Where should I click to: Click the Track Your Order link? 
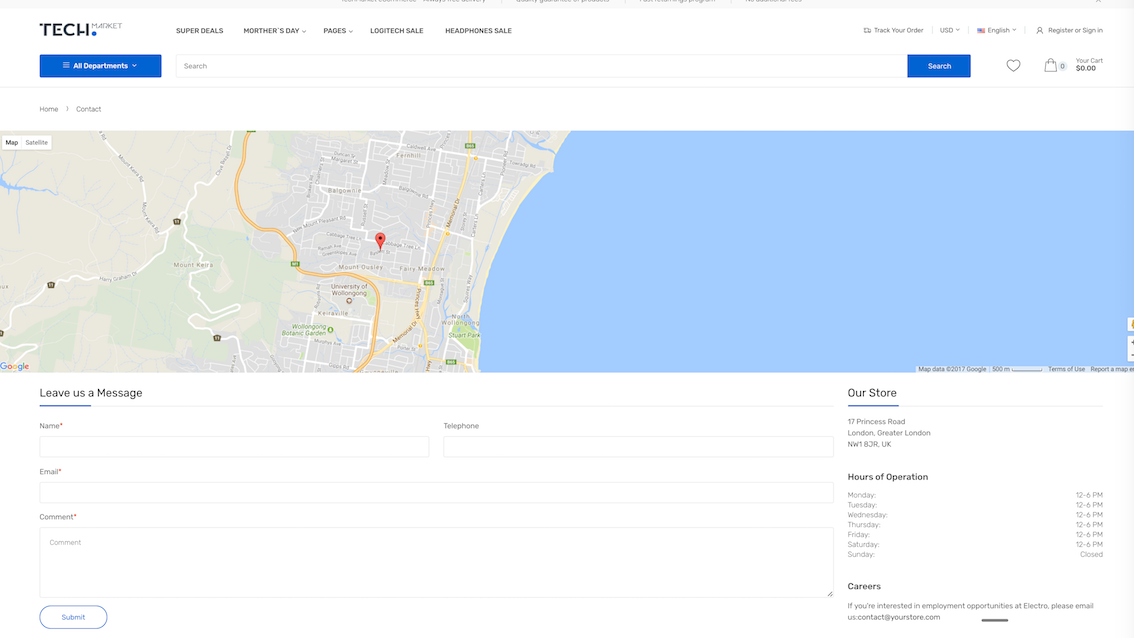898,30
